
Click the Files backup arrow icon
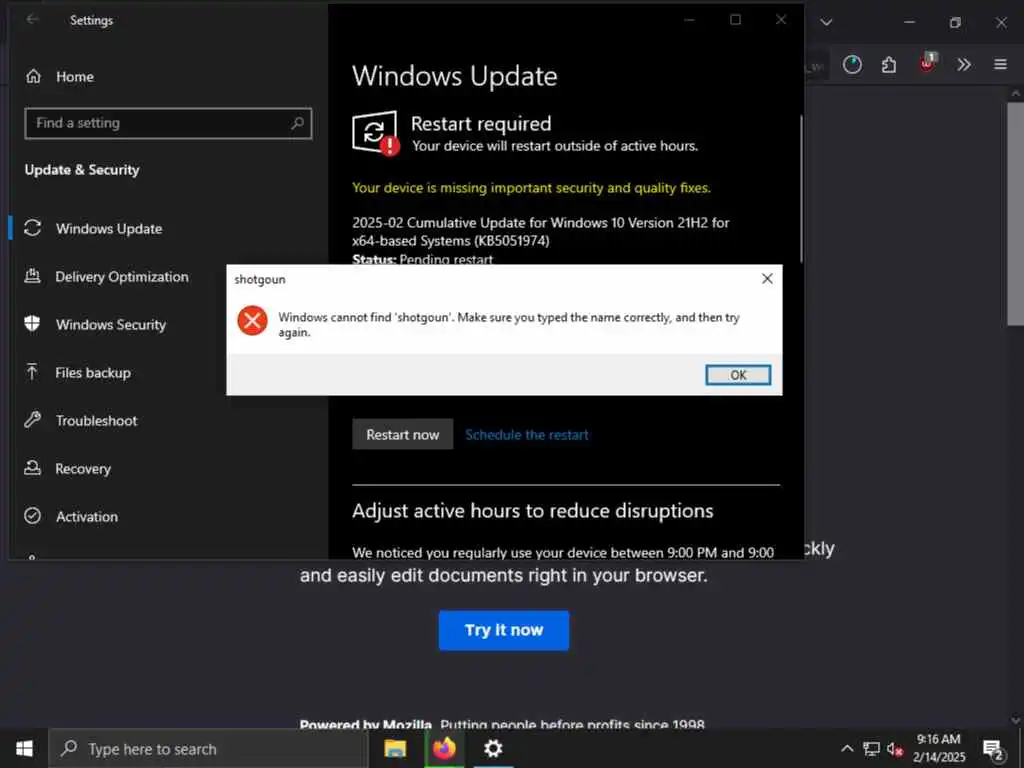point(32,372)
